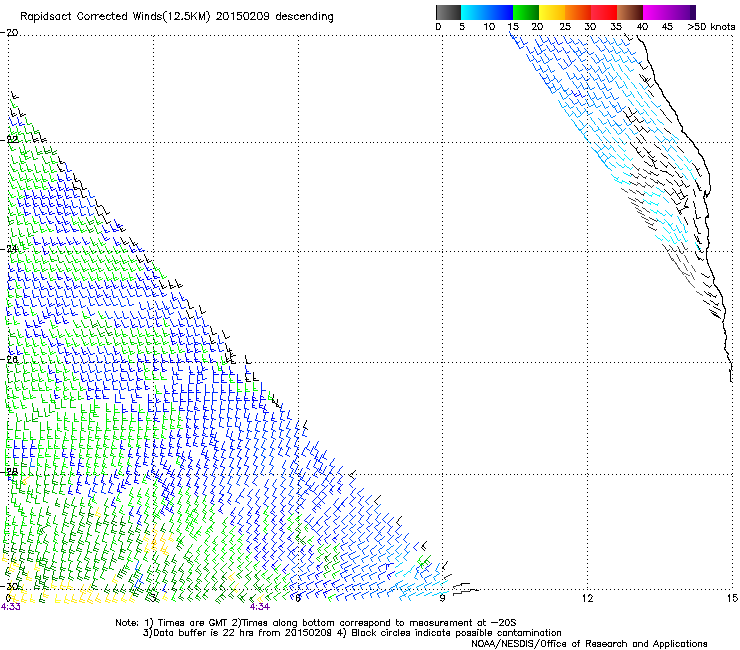
Task: Click the blue 10-15 knots color swatch
Action: click(500, 12)
